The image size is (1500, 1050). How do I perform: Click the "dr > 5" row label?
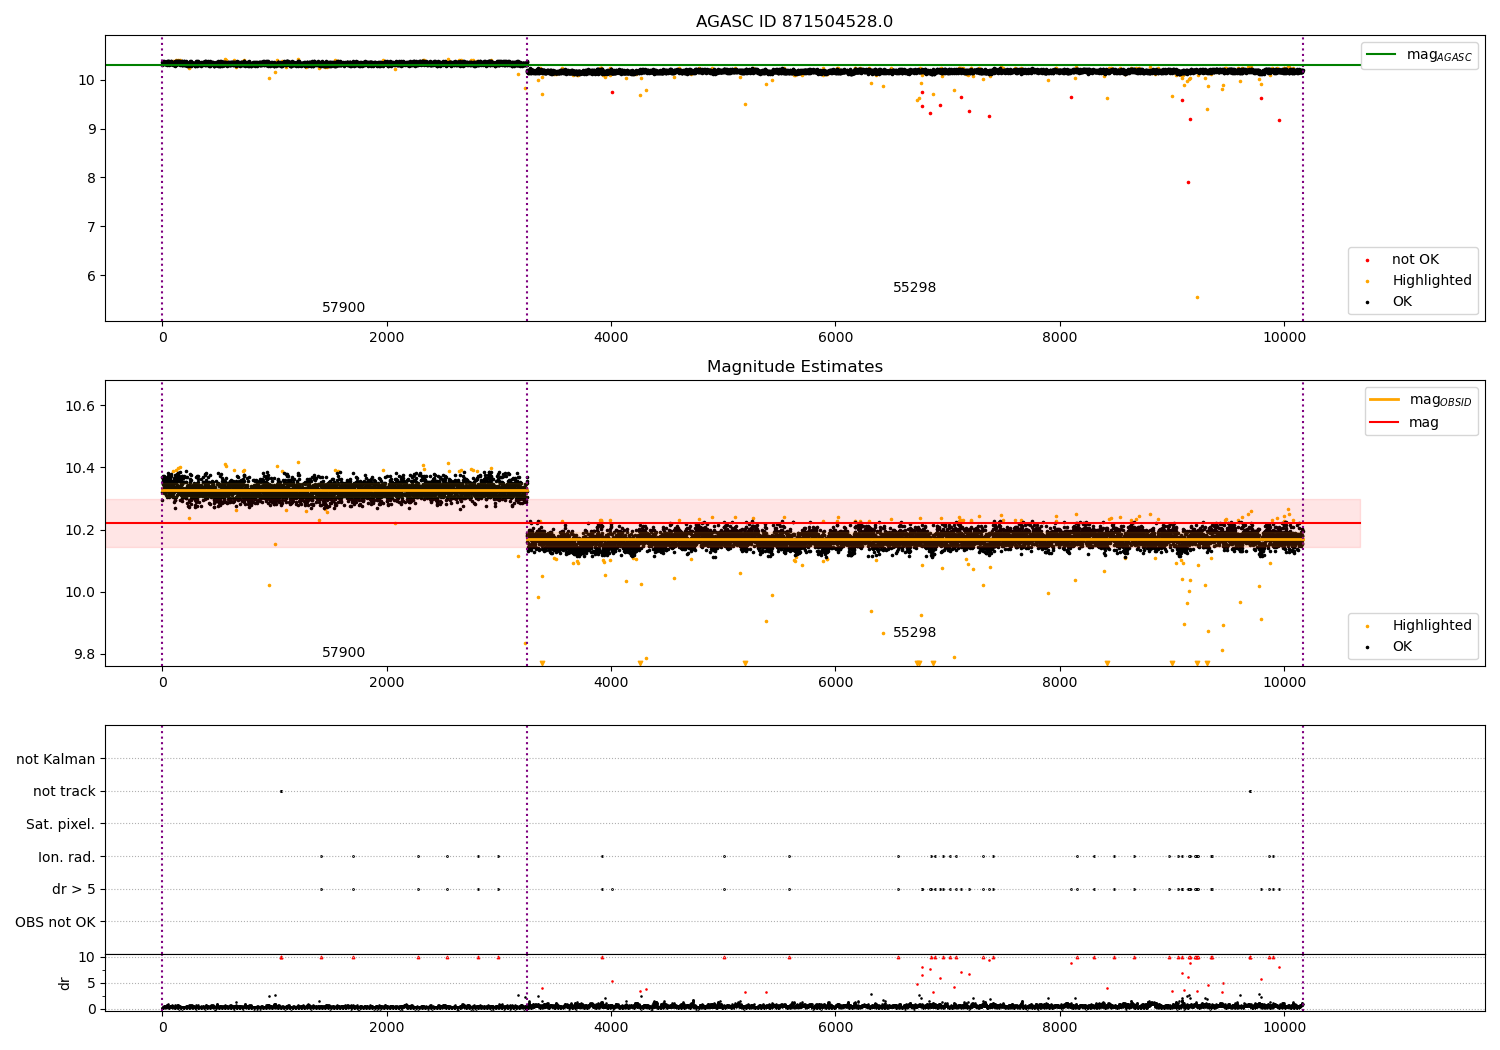point(74,890)
